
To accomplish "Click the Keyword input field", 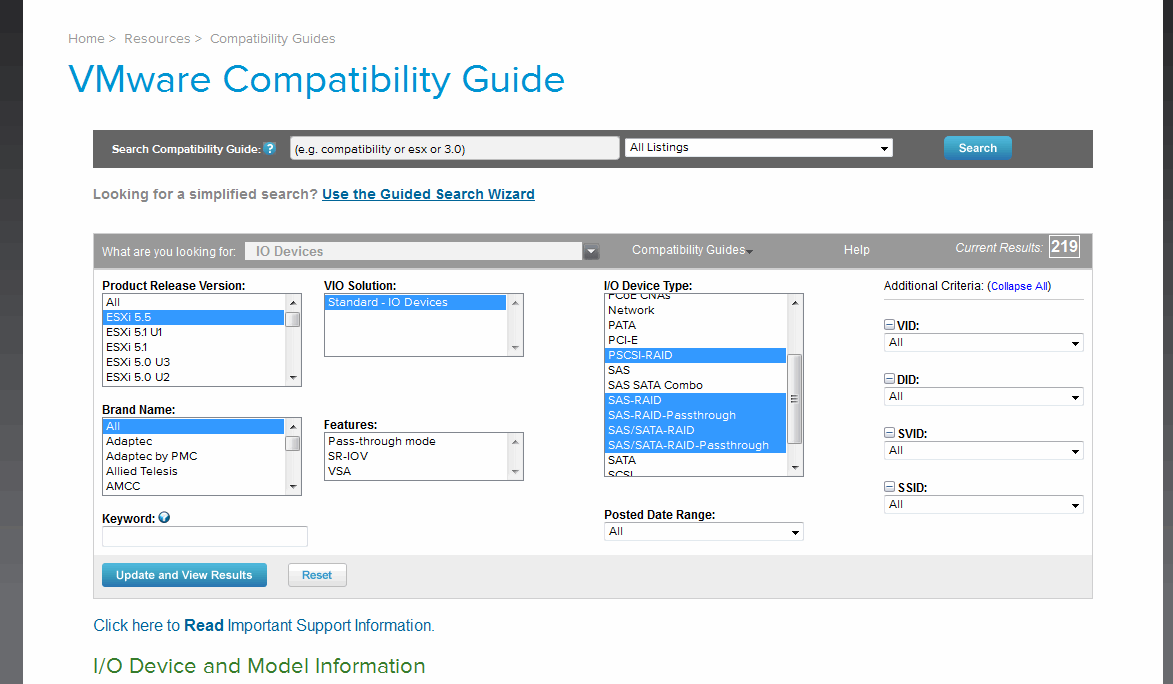I will coord(204,536).
